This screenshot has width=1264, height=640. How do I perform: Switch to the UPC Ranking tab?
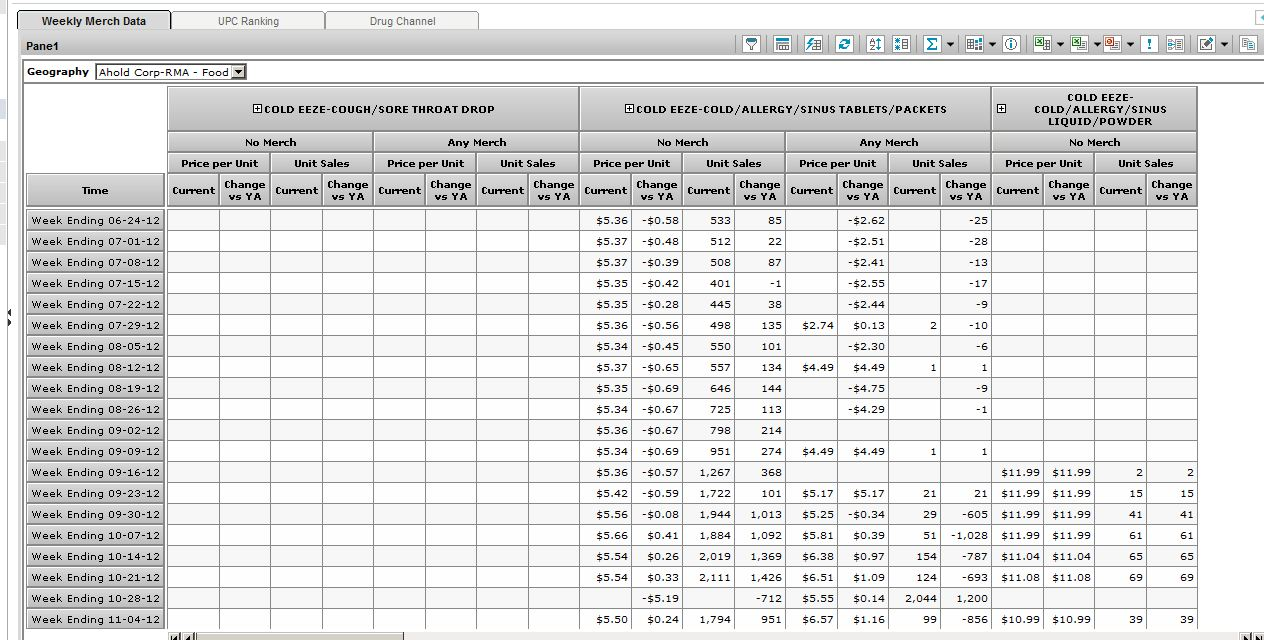248,21
